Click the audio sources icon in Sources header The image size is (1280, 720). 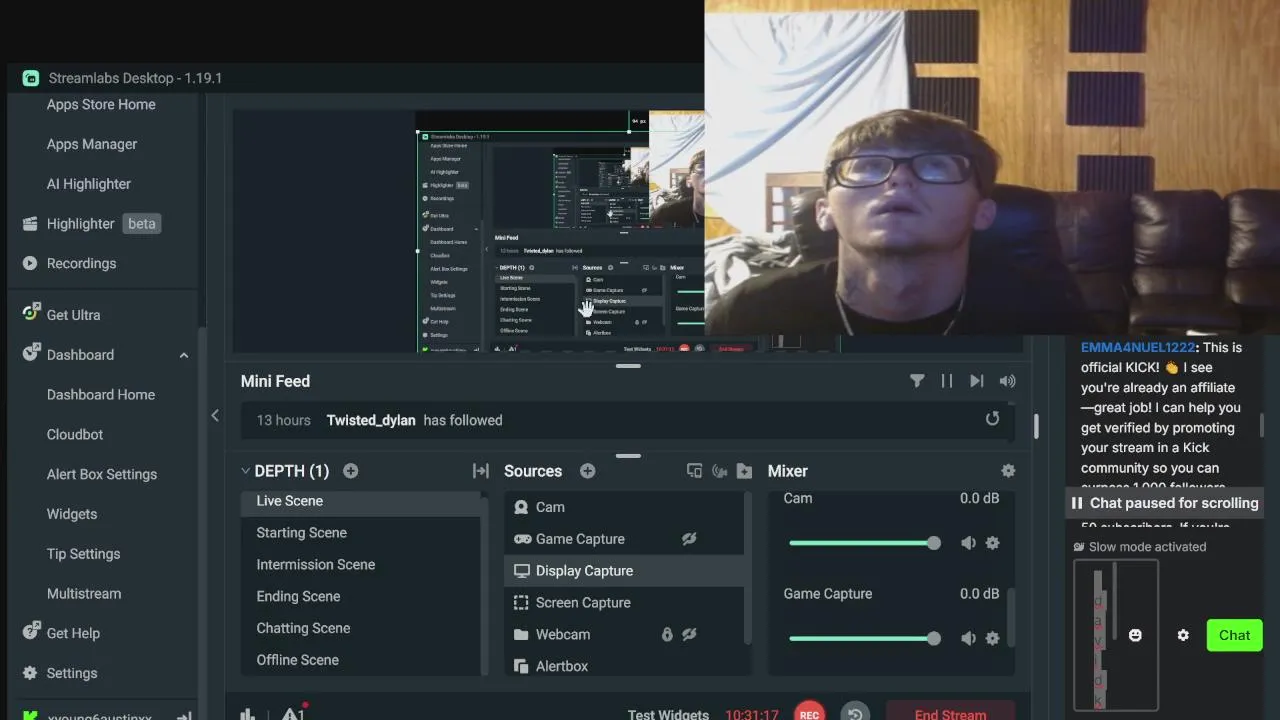coord(719,471)
